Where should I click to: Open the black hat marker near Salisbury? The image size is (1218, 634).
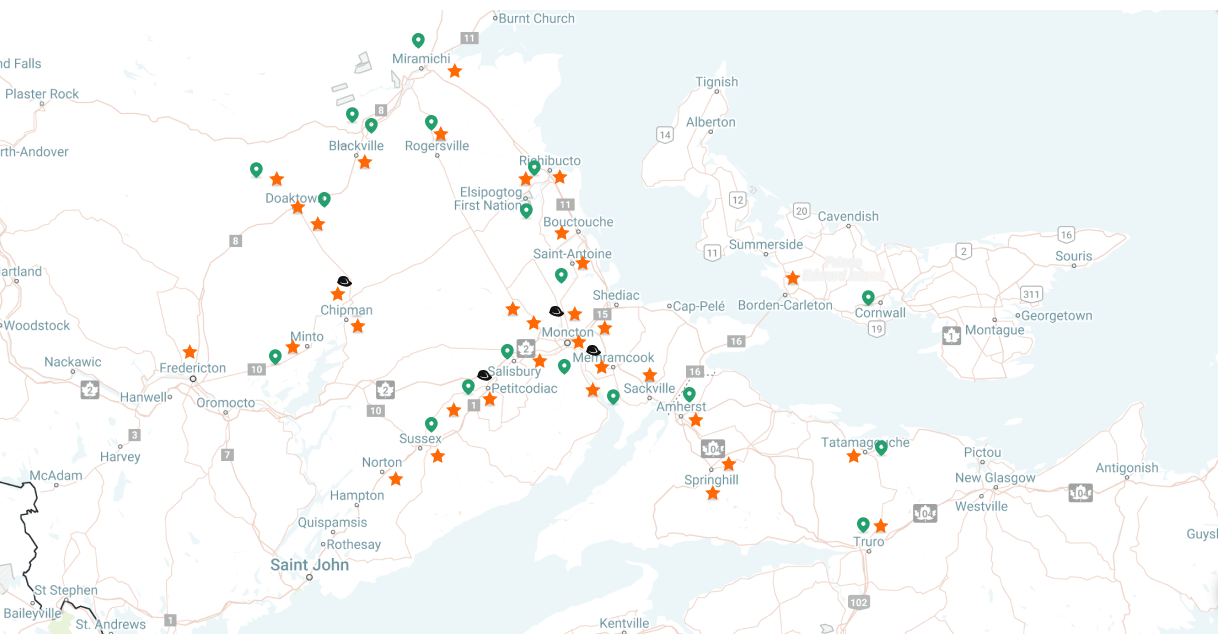point(484,375)
